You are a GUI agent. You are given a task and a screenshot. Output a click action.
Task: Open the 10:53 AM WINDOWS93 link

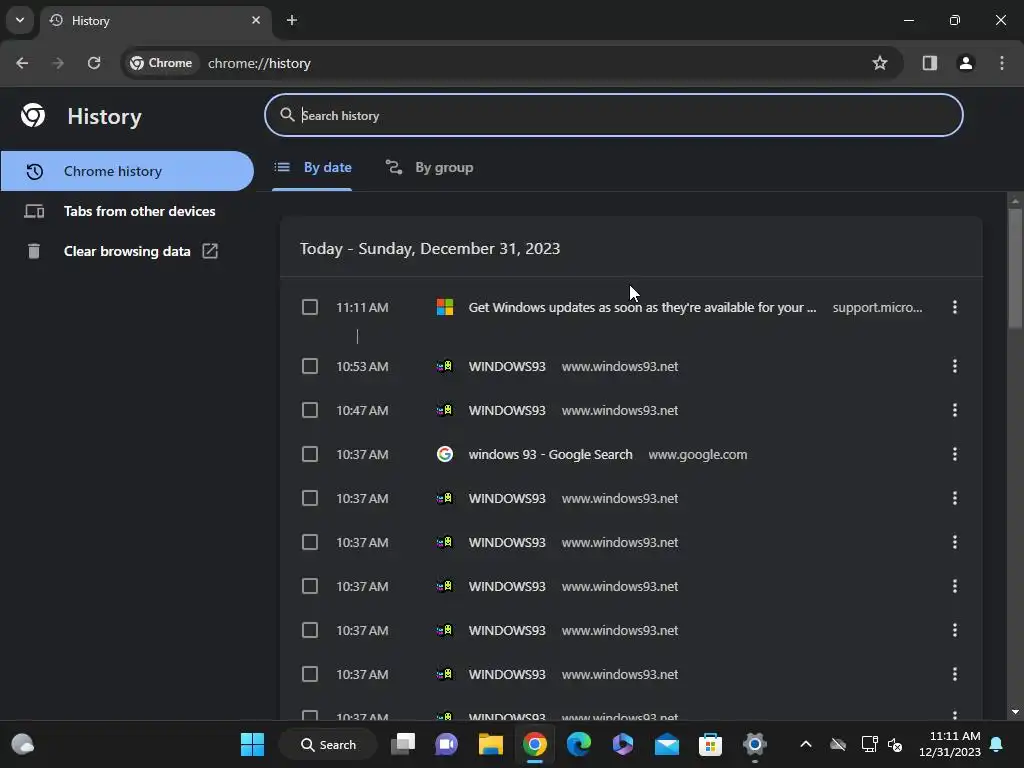click(507, 366)
